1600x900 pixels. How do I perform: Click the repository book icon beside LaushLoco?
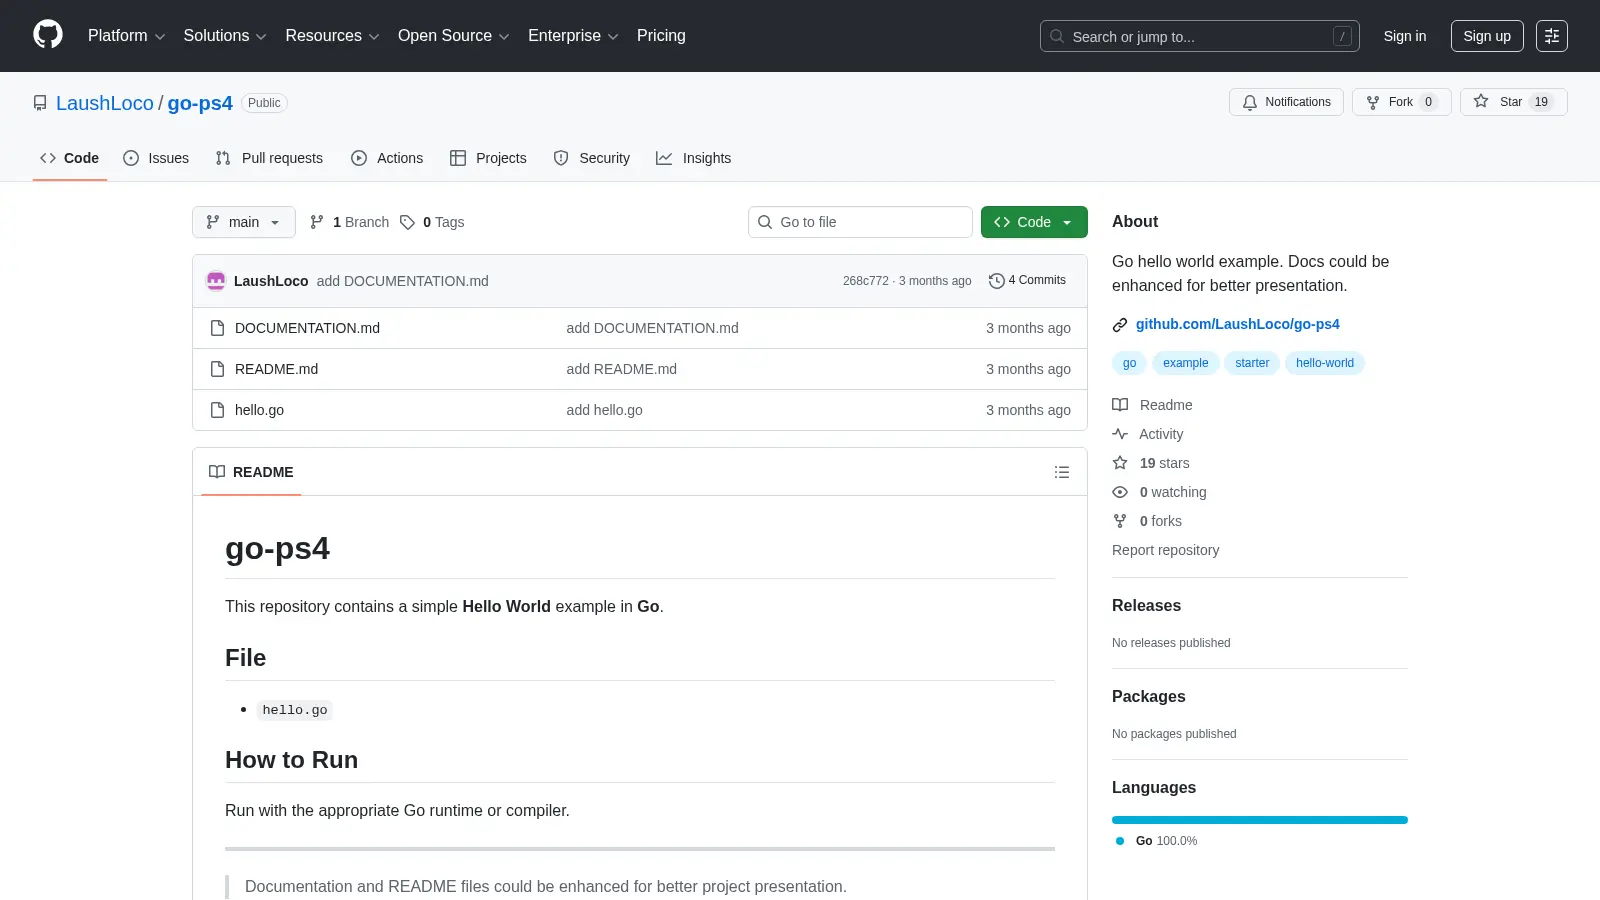tap(40, 103)
